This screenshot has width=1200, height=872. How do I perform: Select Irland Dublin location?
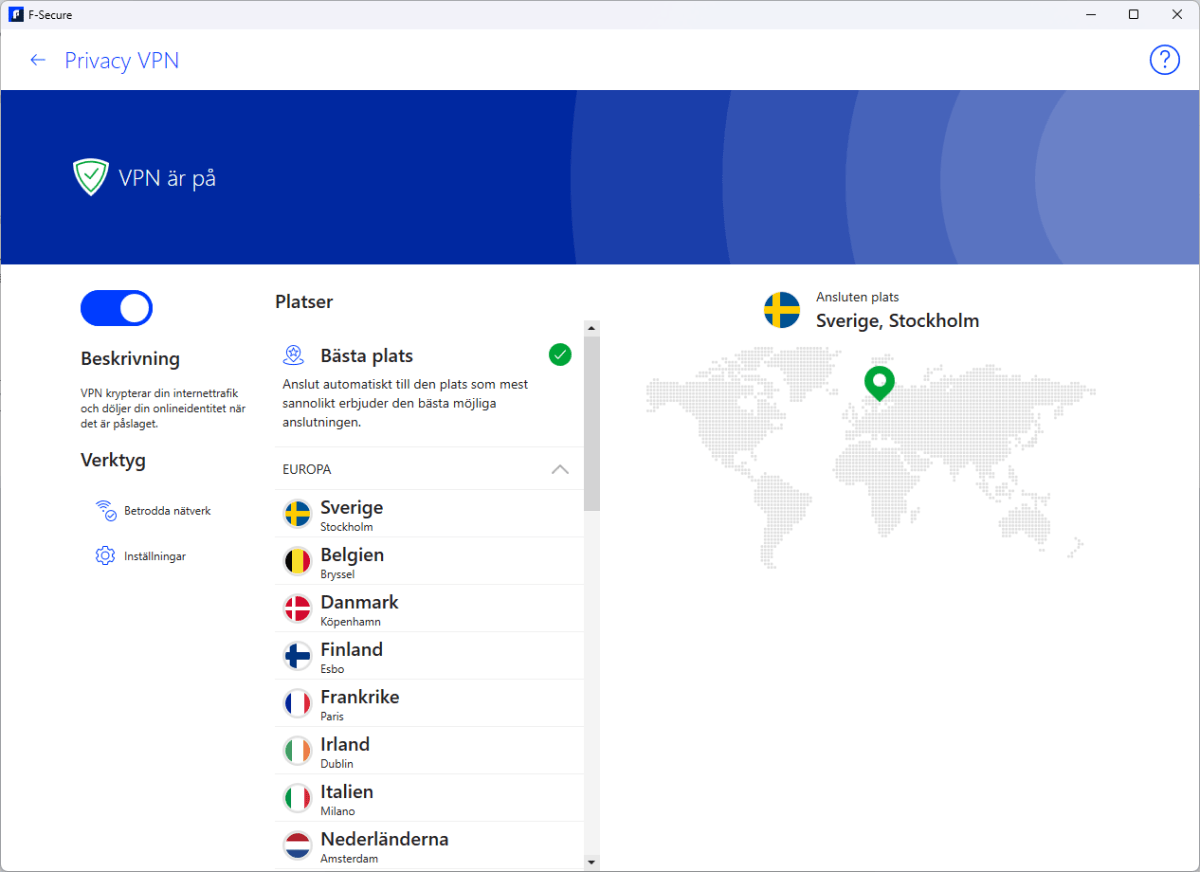(429, 751)
